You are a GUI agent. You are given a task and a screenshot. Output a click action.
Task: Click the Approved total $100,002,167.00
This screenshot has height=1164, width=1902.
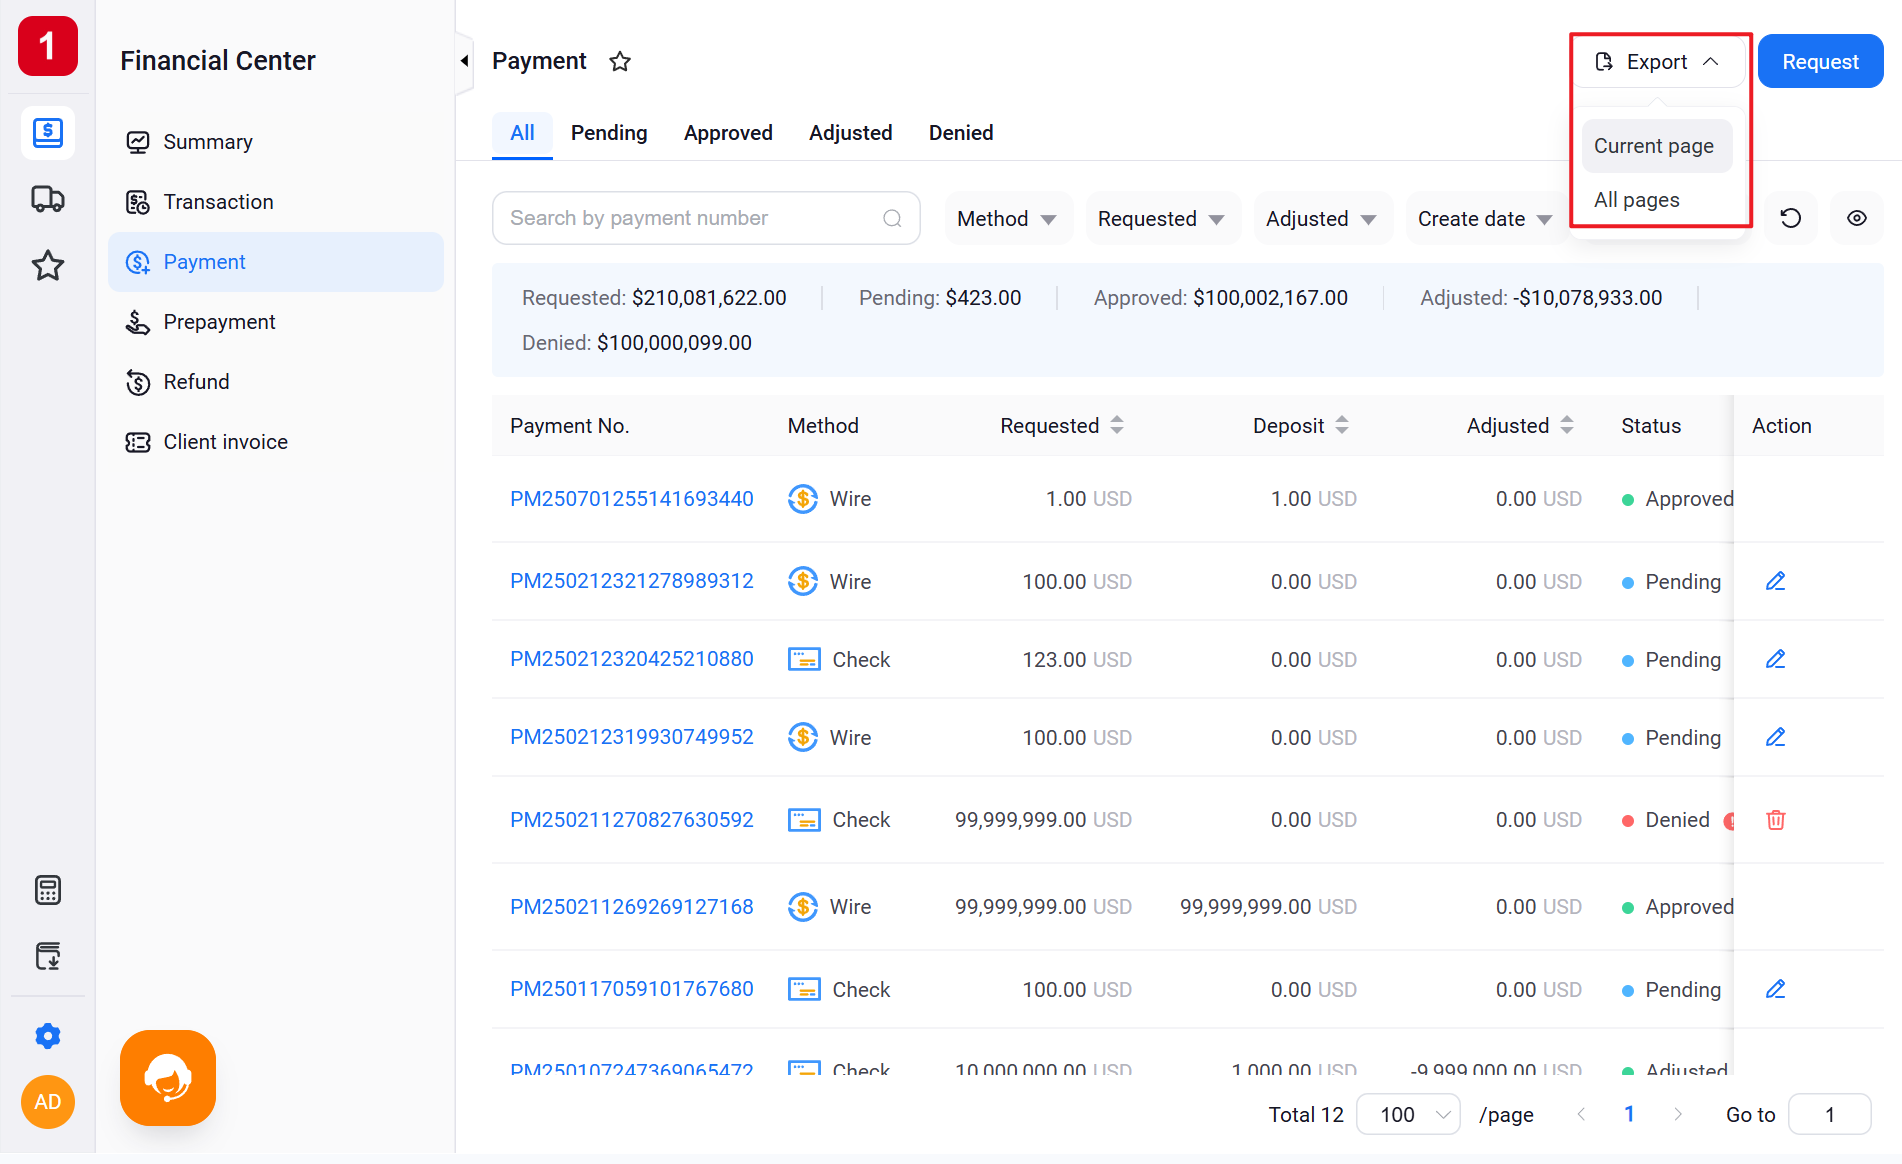click(x=1270, y=298)
